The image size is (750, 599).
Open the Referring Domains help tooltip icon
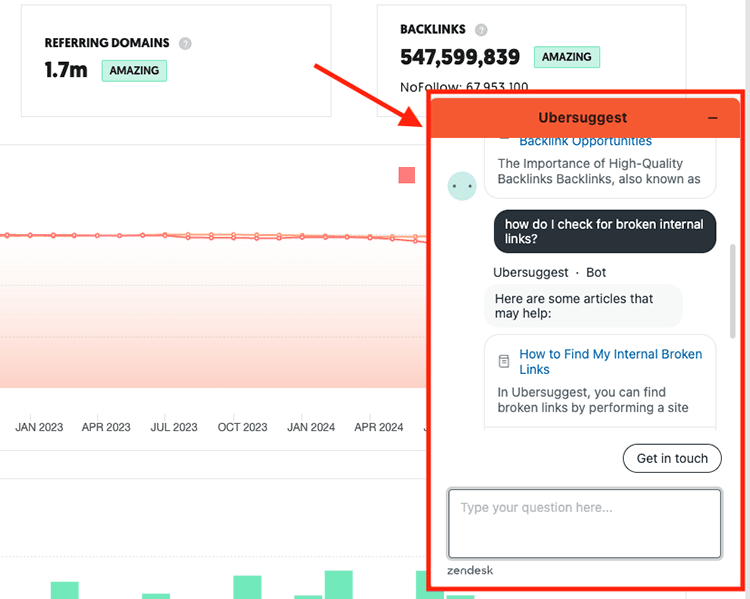(x=185, y=44)
